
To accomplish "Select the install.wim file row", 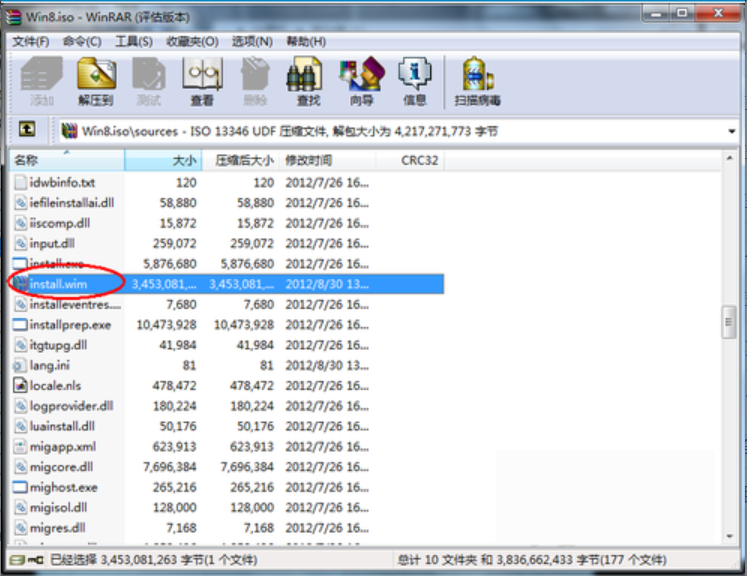I will pos(60,284).
